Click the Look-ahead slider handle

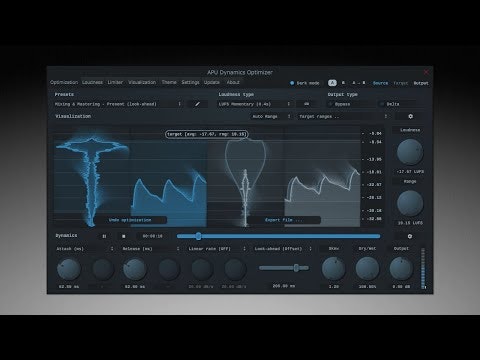tap(296, 268)
